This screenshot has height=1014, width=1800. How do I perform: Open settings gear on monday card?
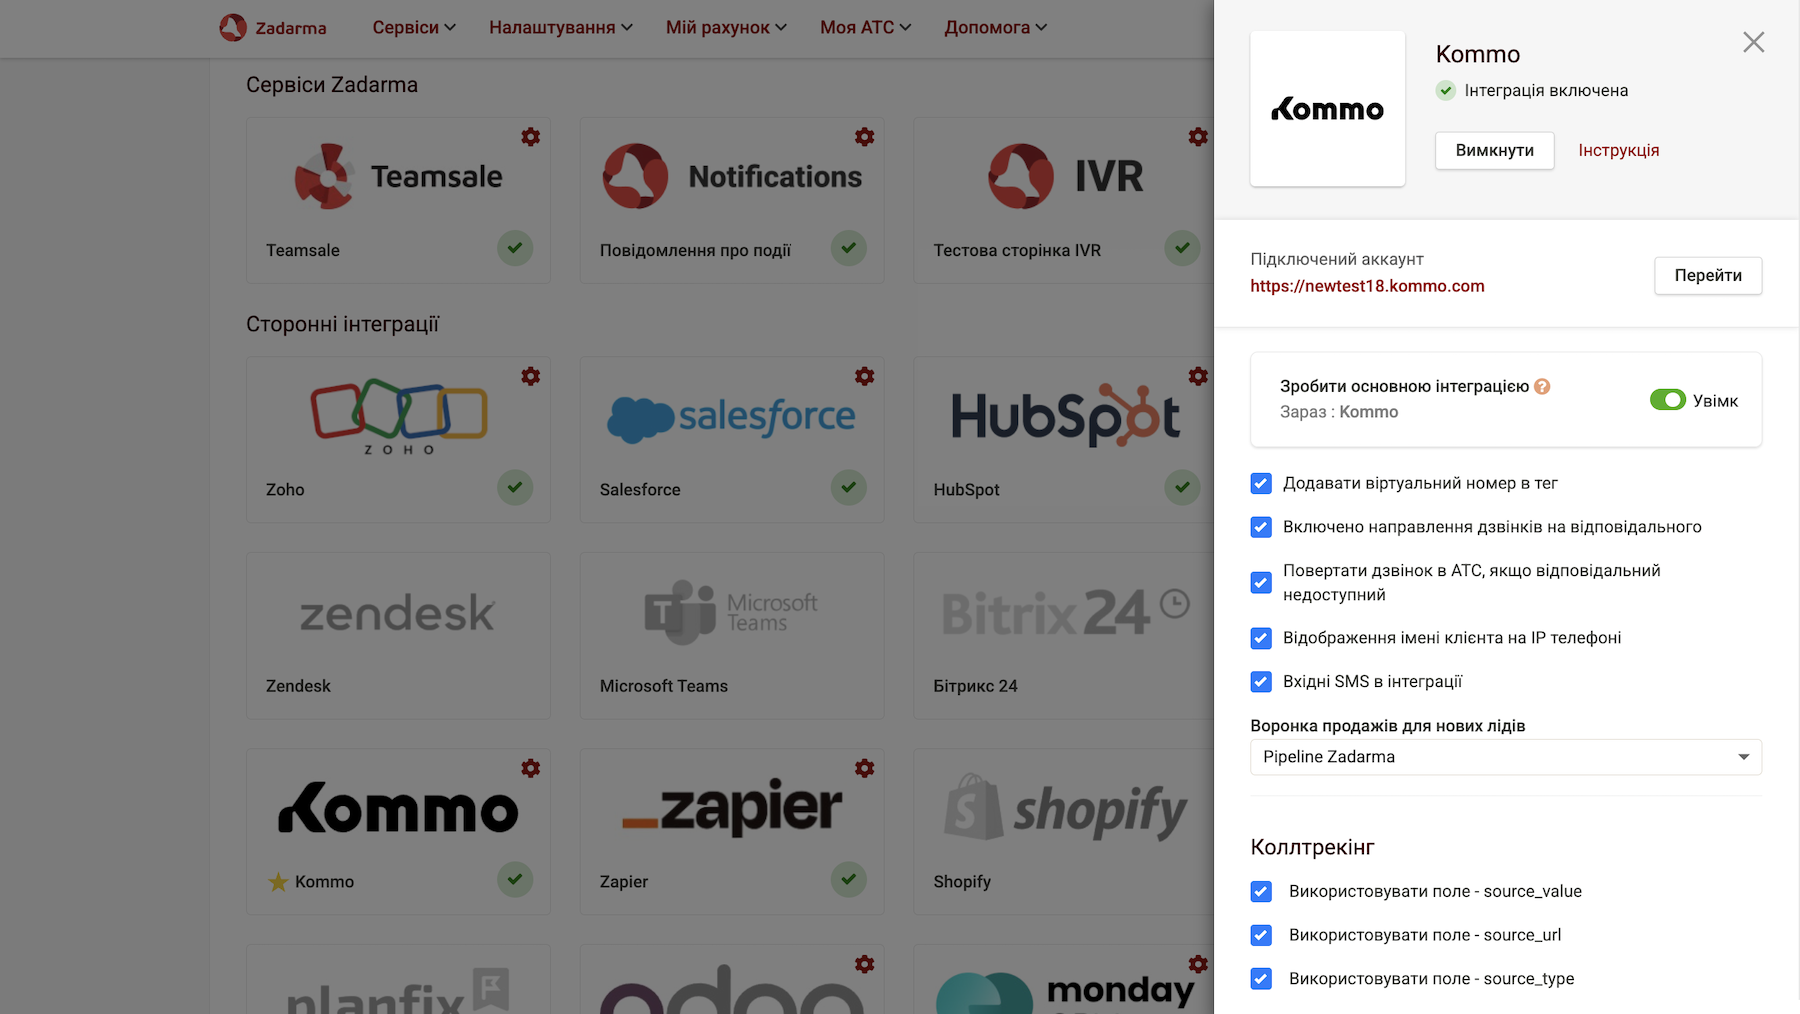tap(1198, 964)
